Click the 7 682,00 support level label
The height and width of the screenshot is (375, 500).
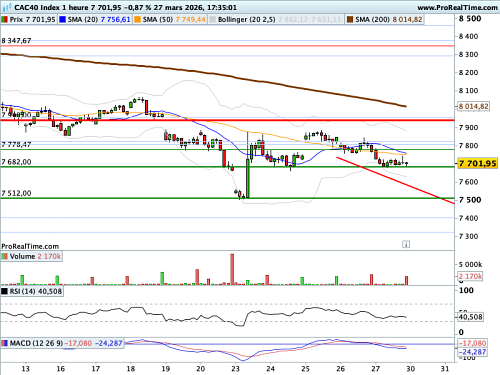16,162
